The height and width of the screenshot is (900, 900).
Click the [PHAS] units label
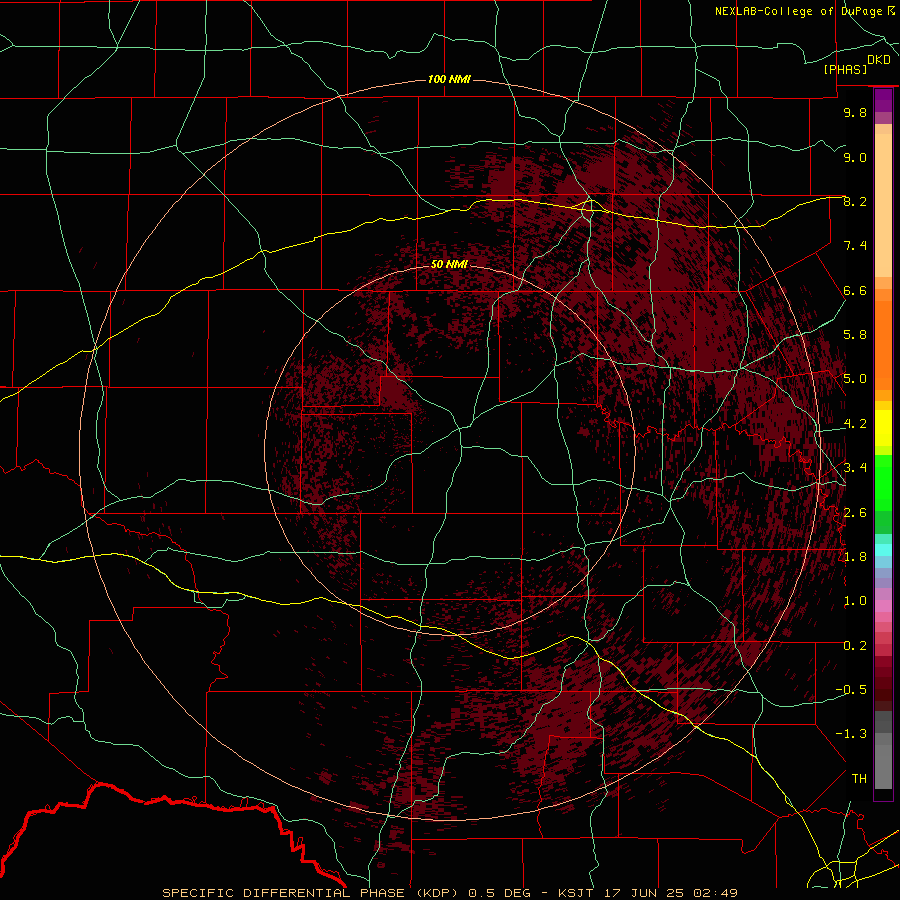pyautogui.click(x=845, y=69)
